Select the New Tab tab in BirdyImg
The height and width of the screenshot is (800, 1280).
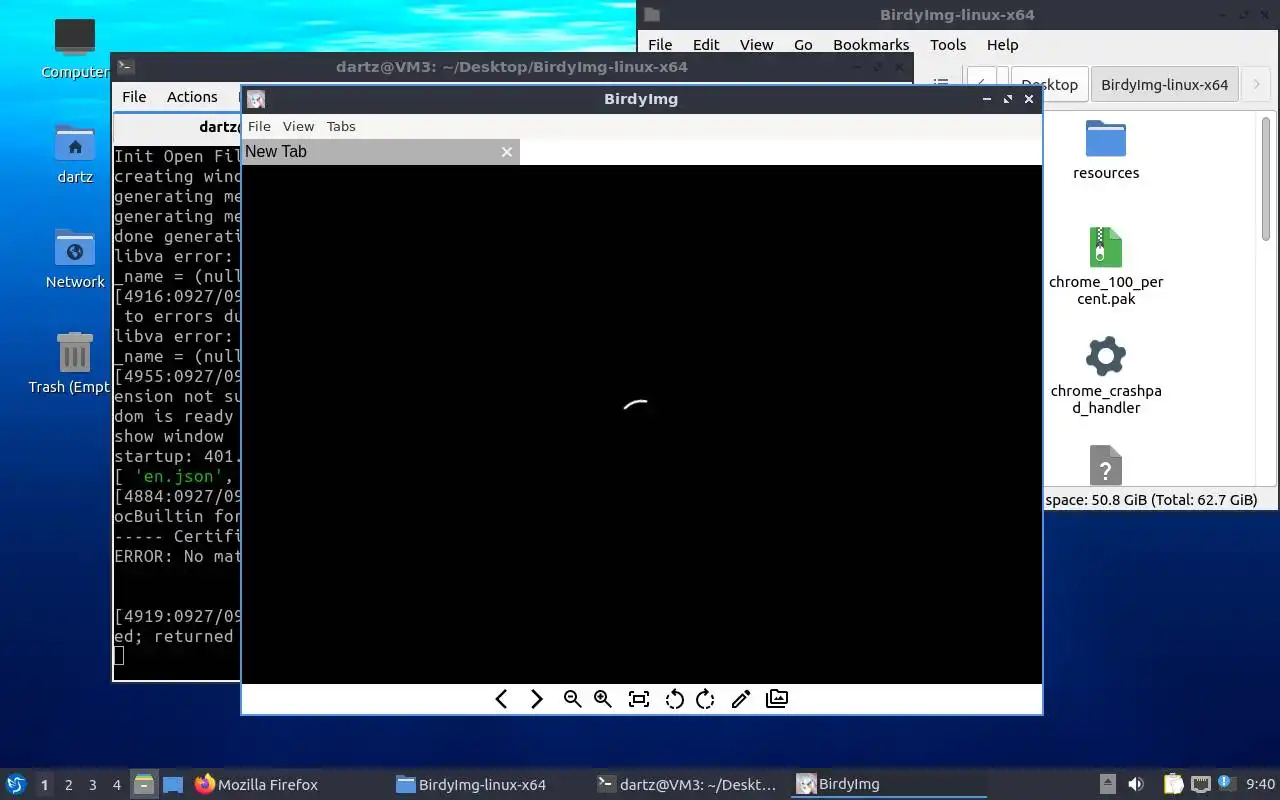pos(380,152)
